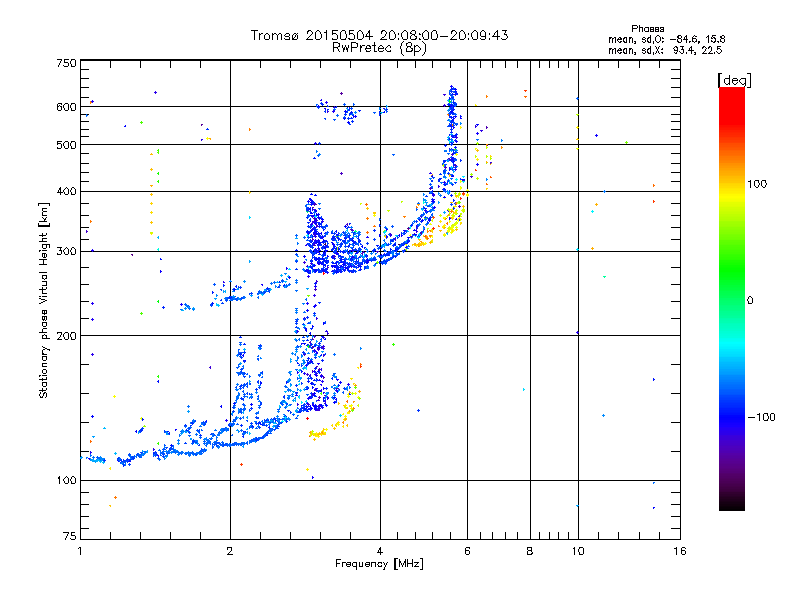Click the phase colorbar gradient
This screenshot has height=600, width=800.
coord(732,298)
